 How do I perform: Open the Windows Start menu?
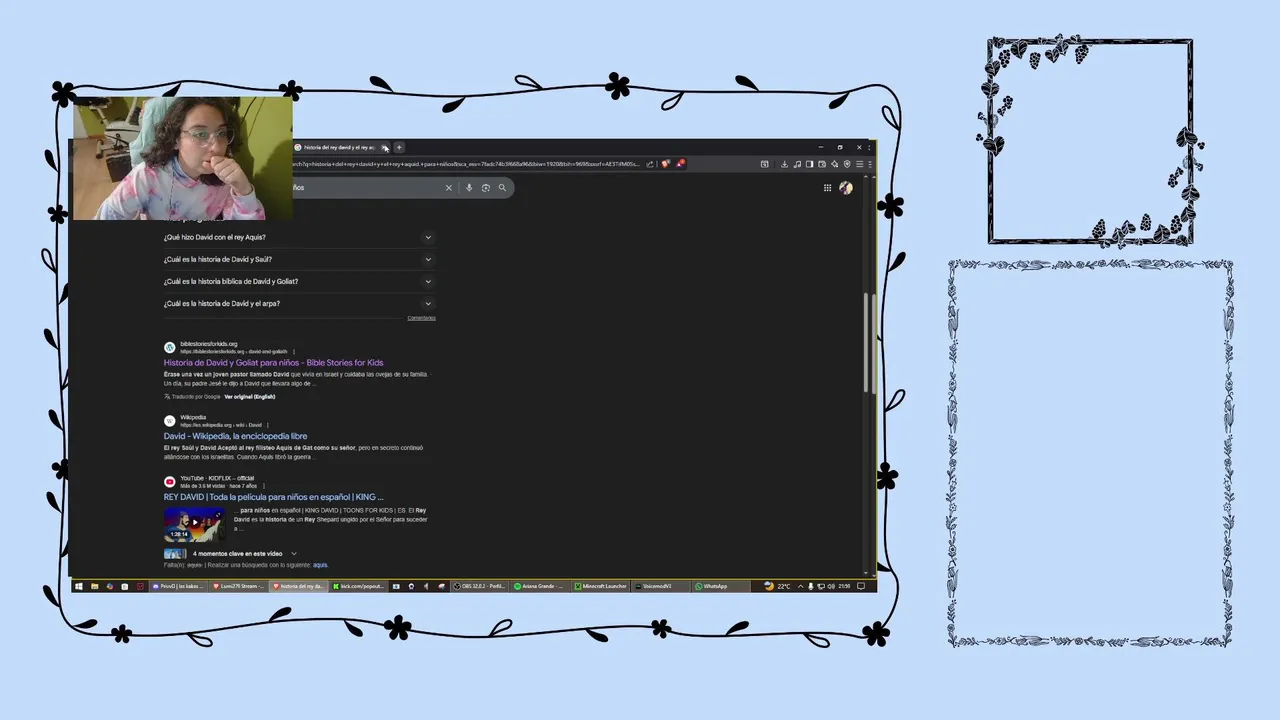[78, 586]
